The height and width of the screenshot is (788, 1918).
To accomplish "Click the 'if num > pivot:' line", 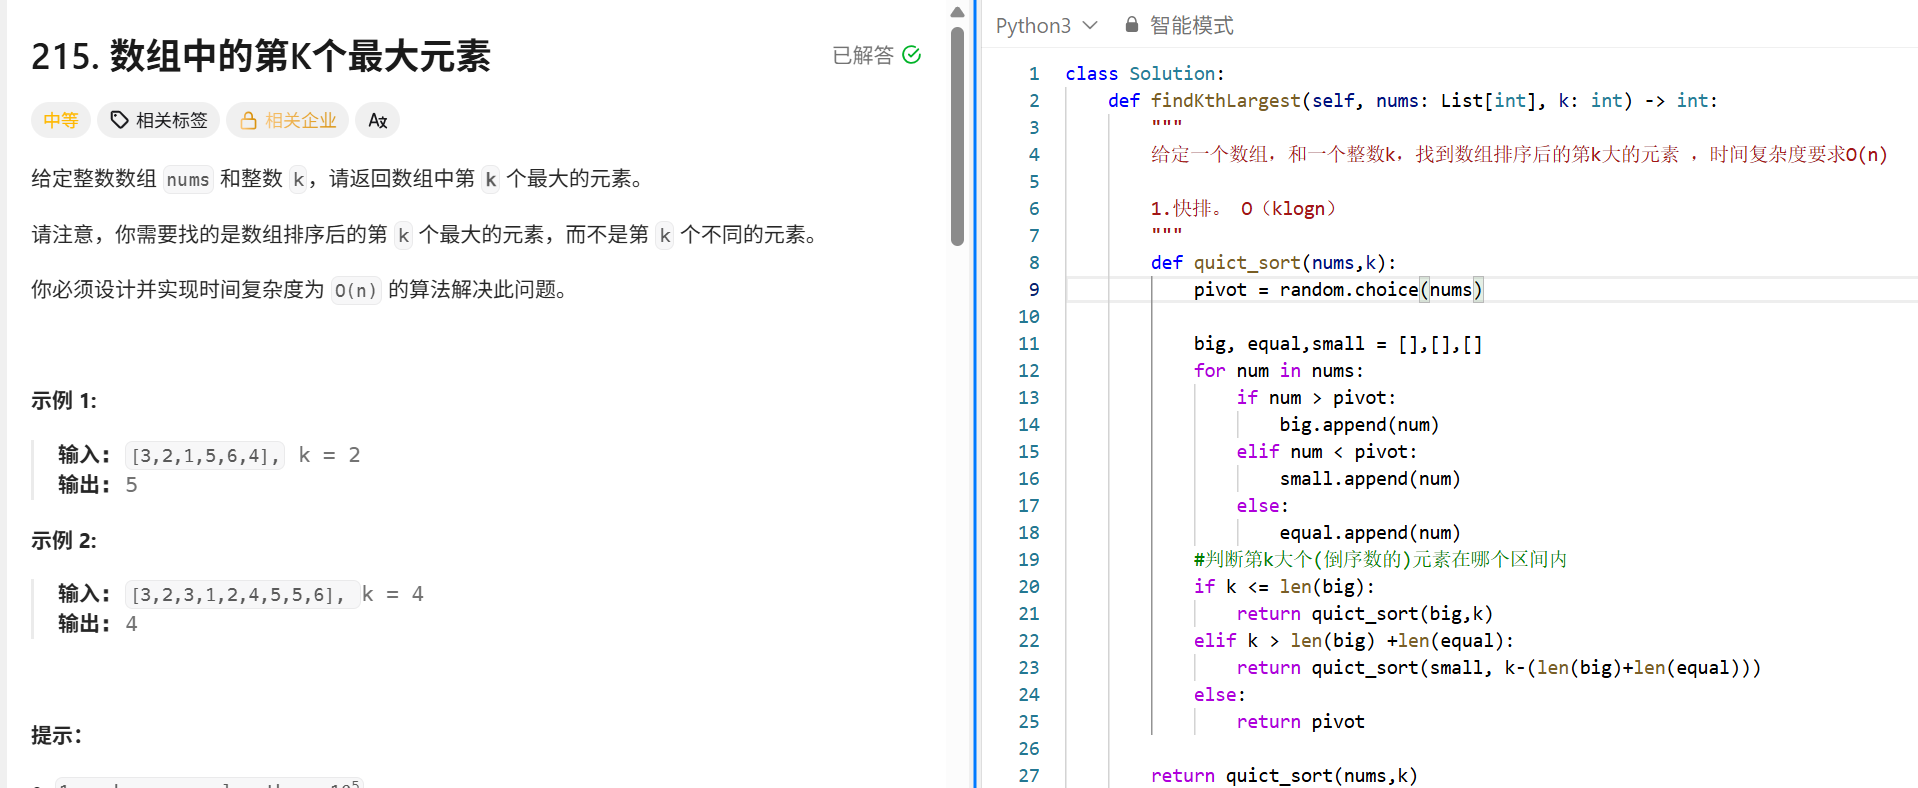I will (x=1316, y=398).
